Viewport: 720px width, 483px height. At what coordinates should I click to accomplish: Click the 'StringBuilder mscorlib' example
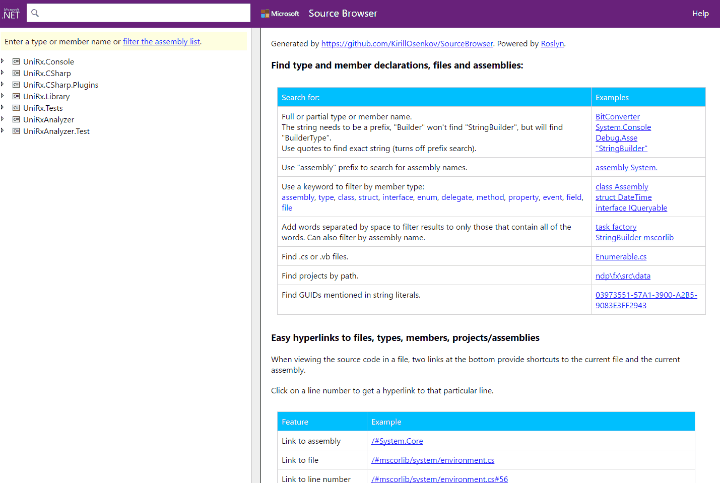[634, 237]
